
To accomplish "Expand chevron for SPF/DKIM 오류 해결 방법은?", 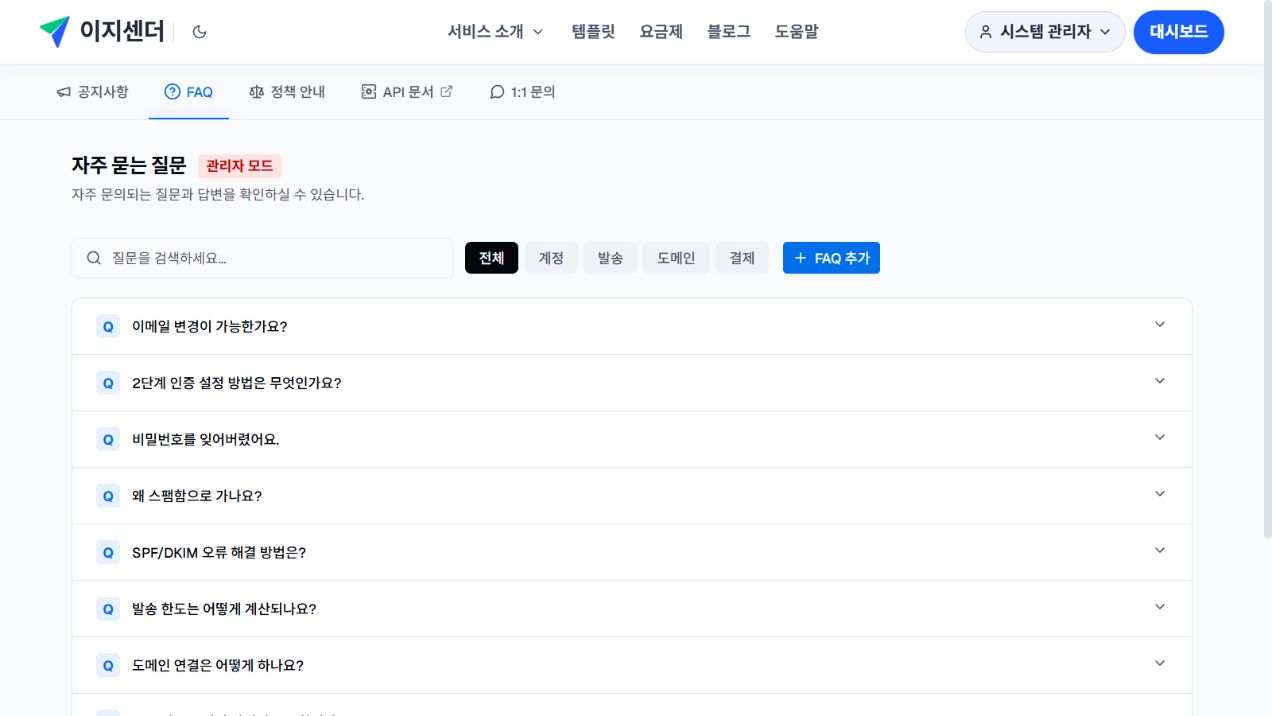I will click(x=1160, y=550).
